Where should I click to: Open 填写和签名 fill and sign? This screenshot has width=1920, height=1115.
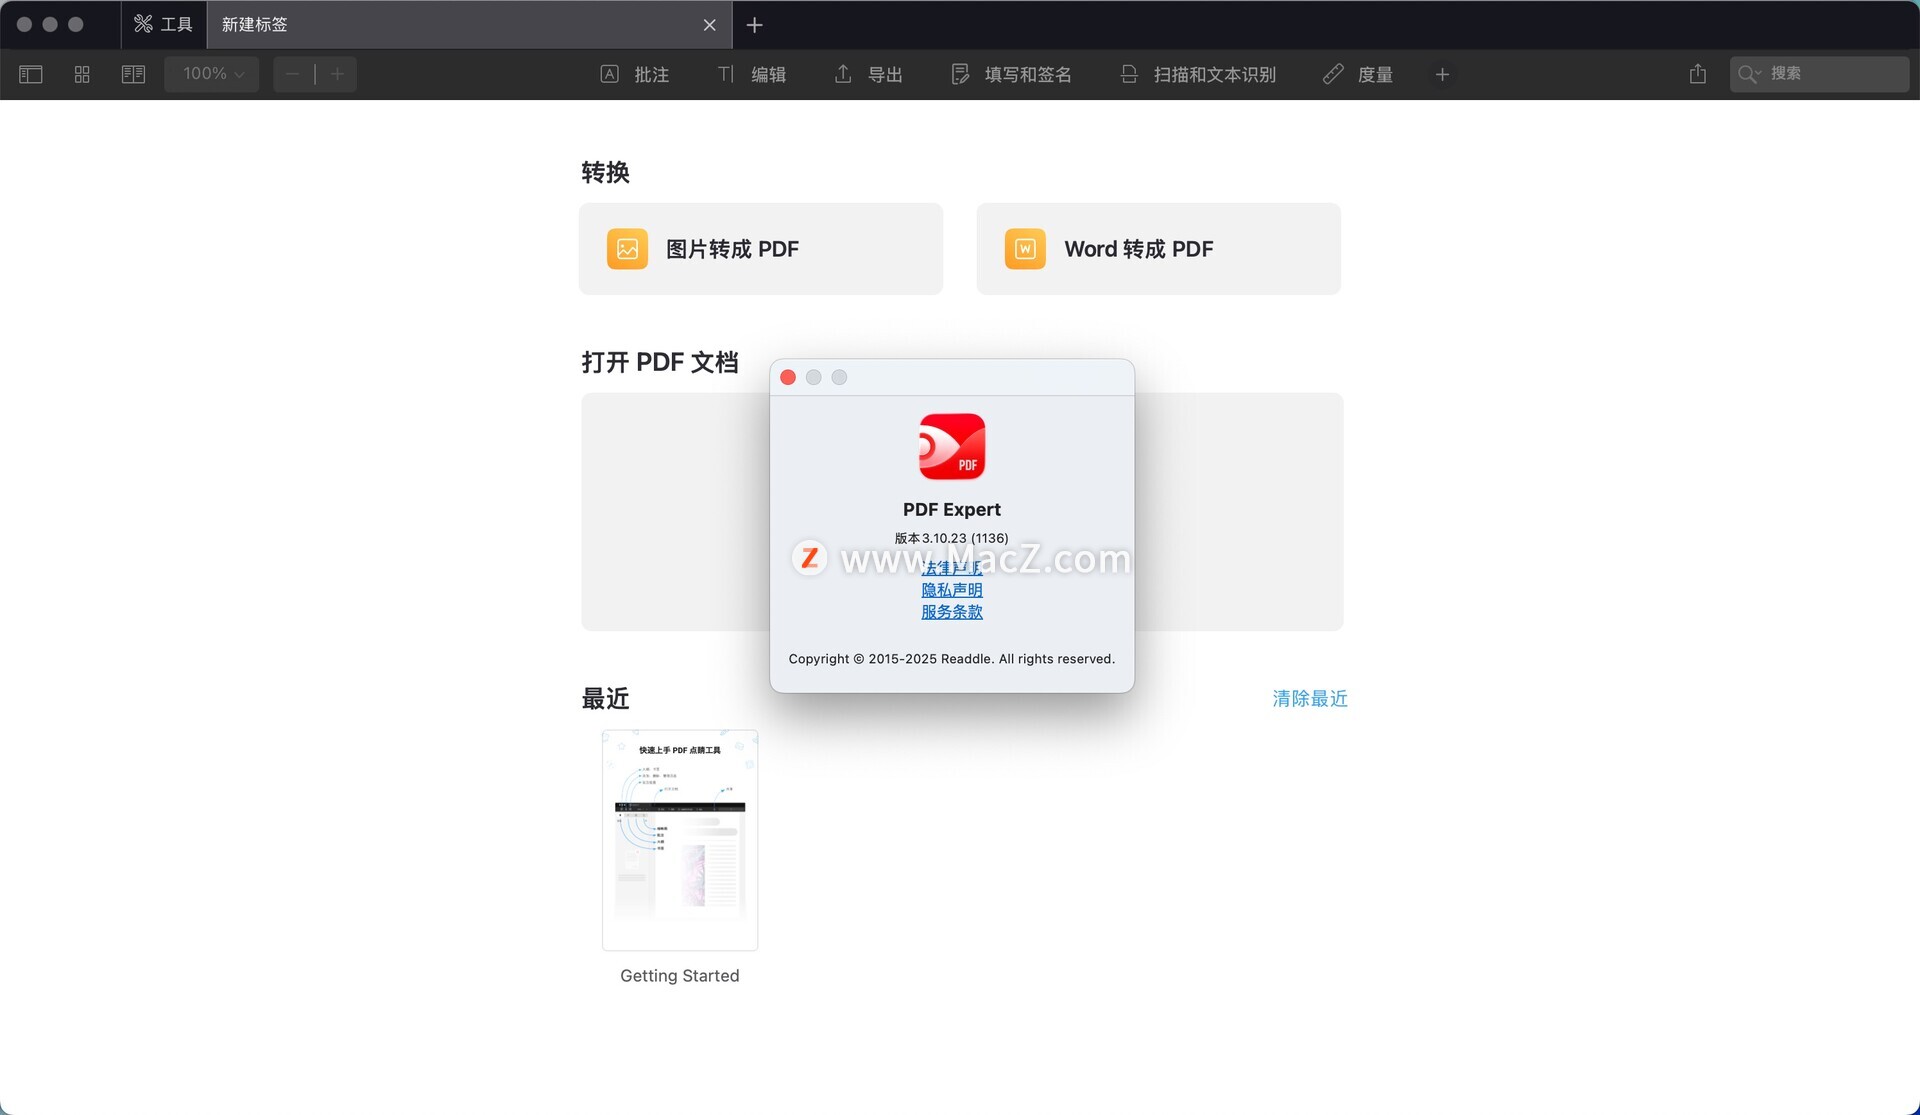tap(1011, 74)
